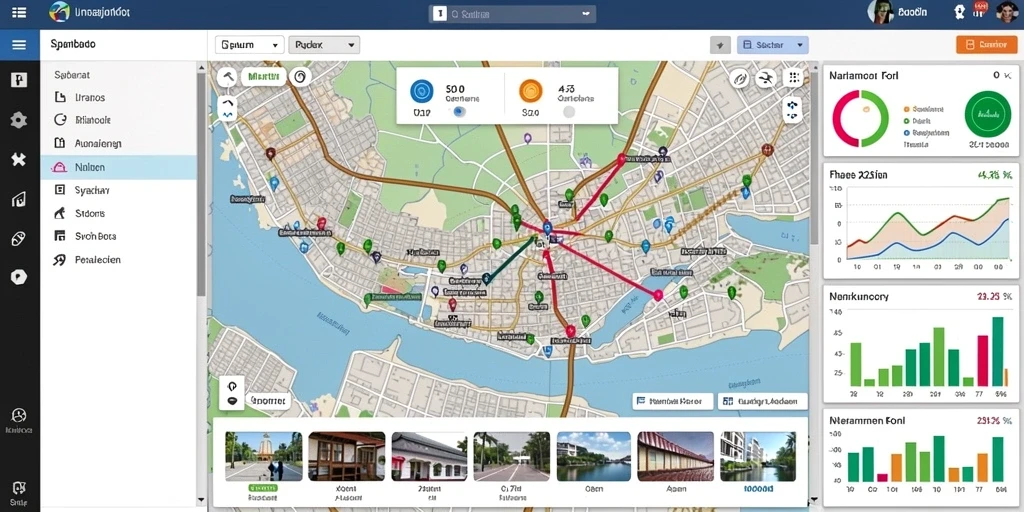Click the link chain icon on map
The image size is (1024, 512).
(x=739, y=78)
